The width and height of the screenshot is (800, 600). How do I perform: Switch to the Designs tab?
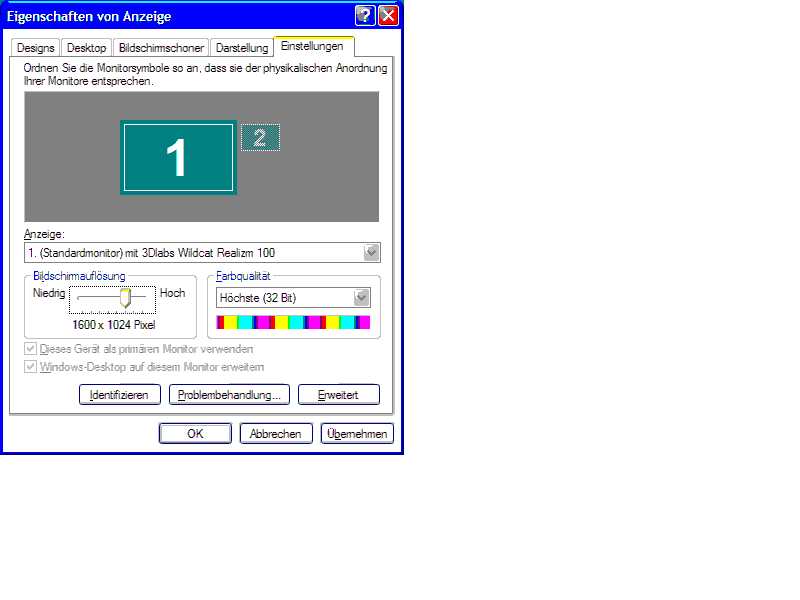(35, 48)
